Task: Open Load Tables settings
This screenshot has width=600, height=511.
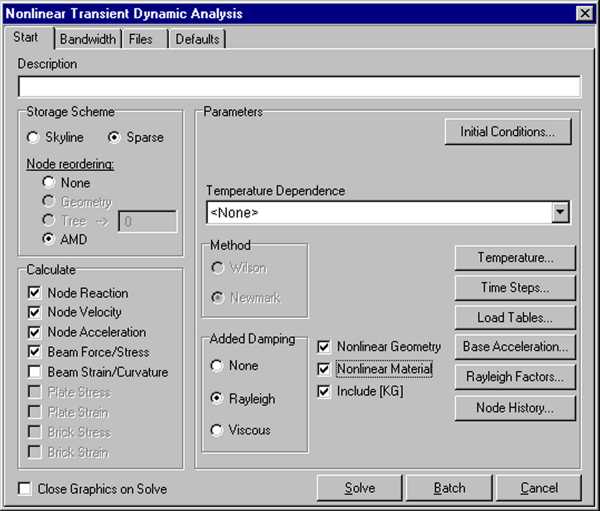Action: point(514,318)
